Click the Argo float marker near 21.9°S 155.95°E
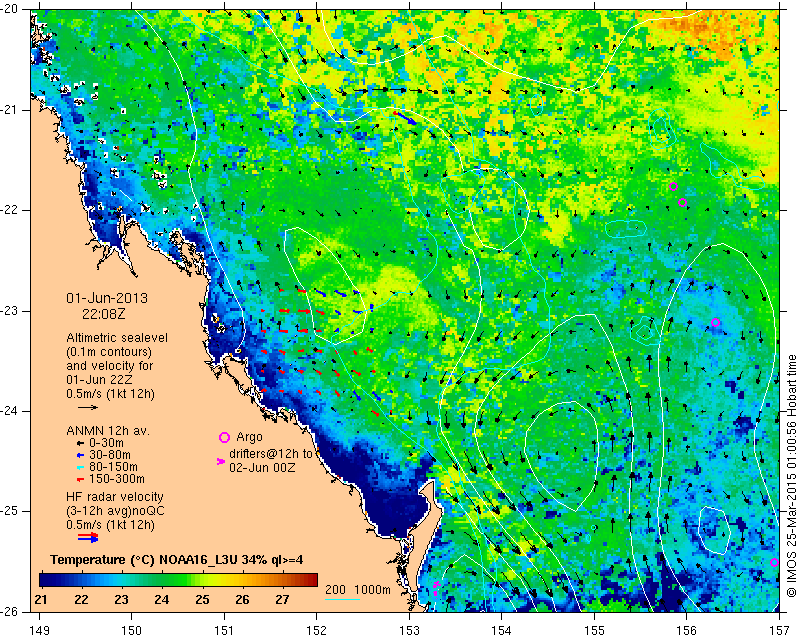The width and height of the screenshot is (800, 640). coord(682,202)
